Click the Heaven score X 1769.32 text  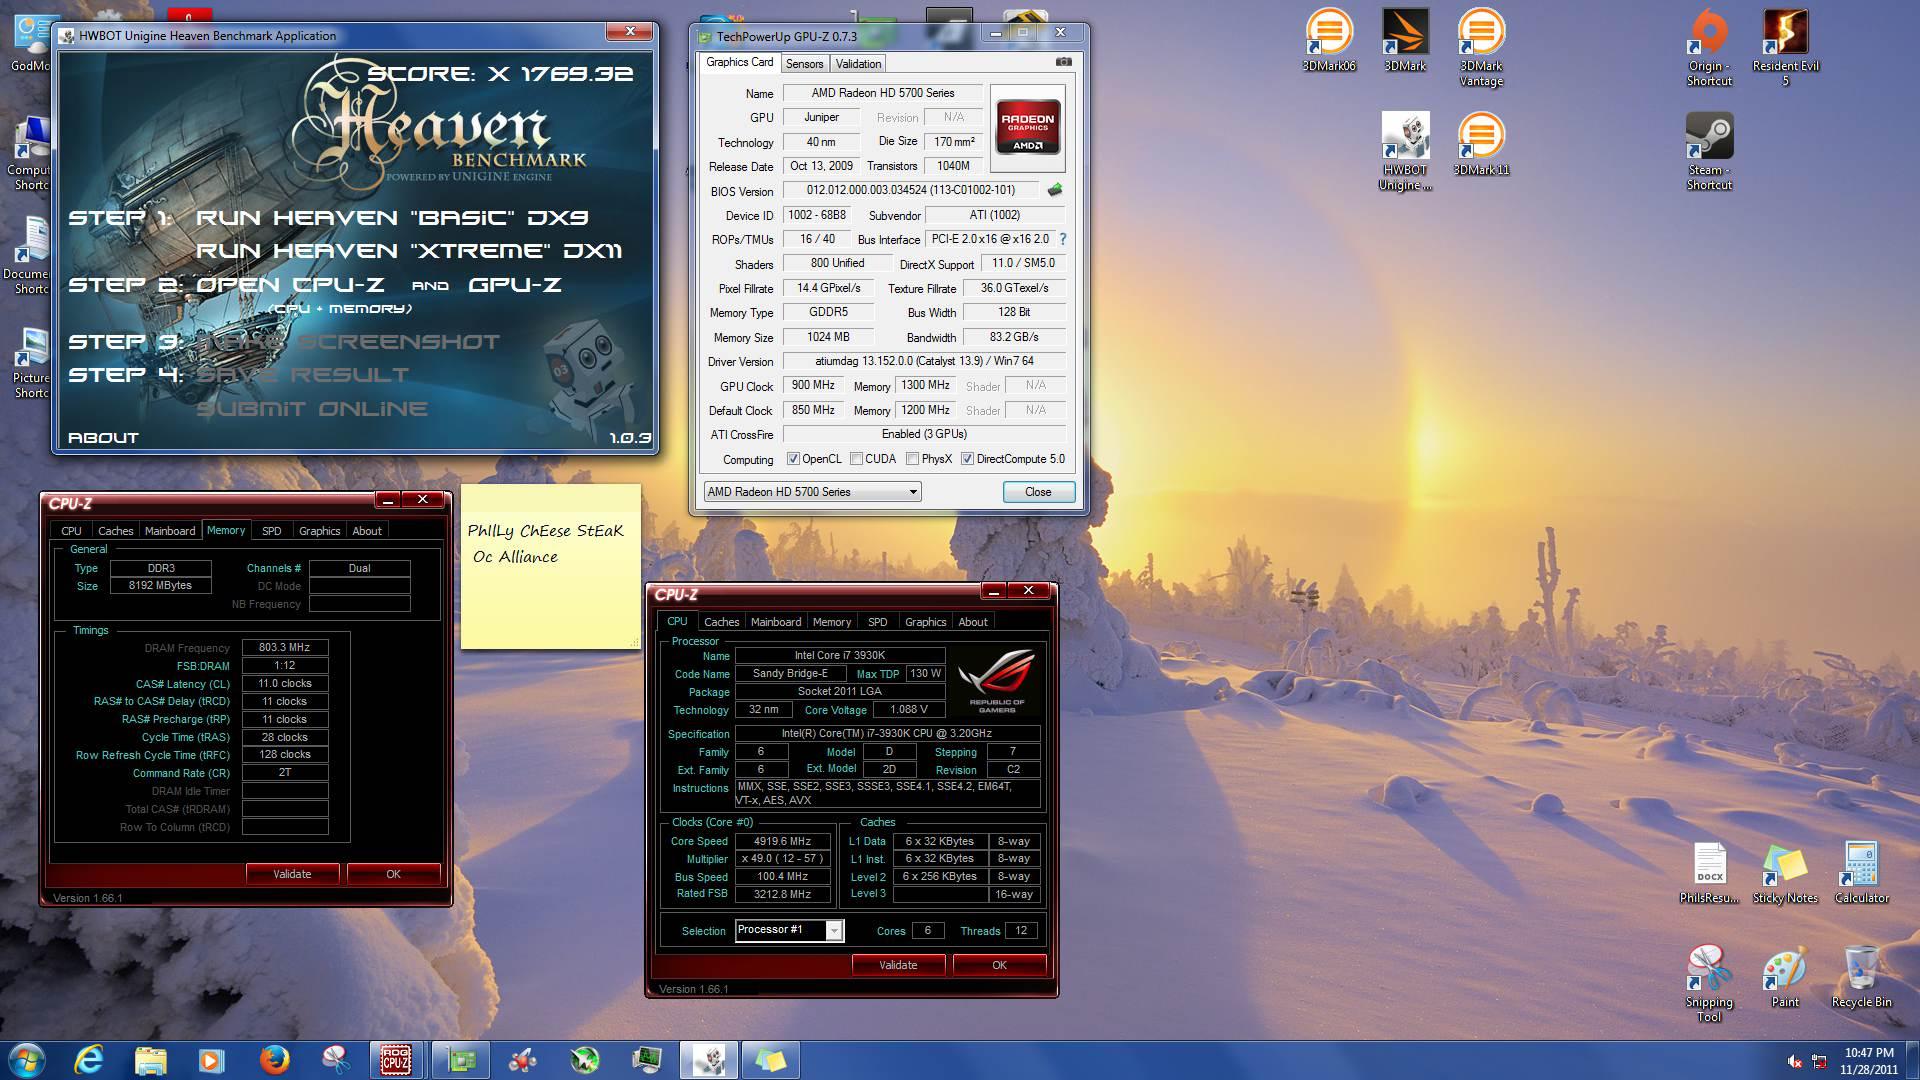point(500,74)
